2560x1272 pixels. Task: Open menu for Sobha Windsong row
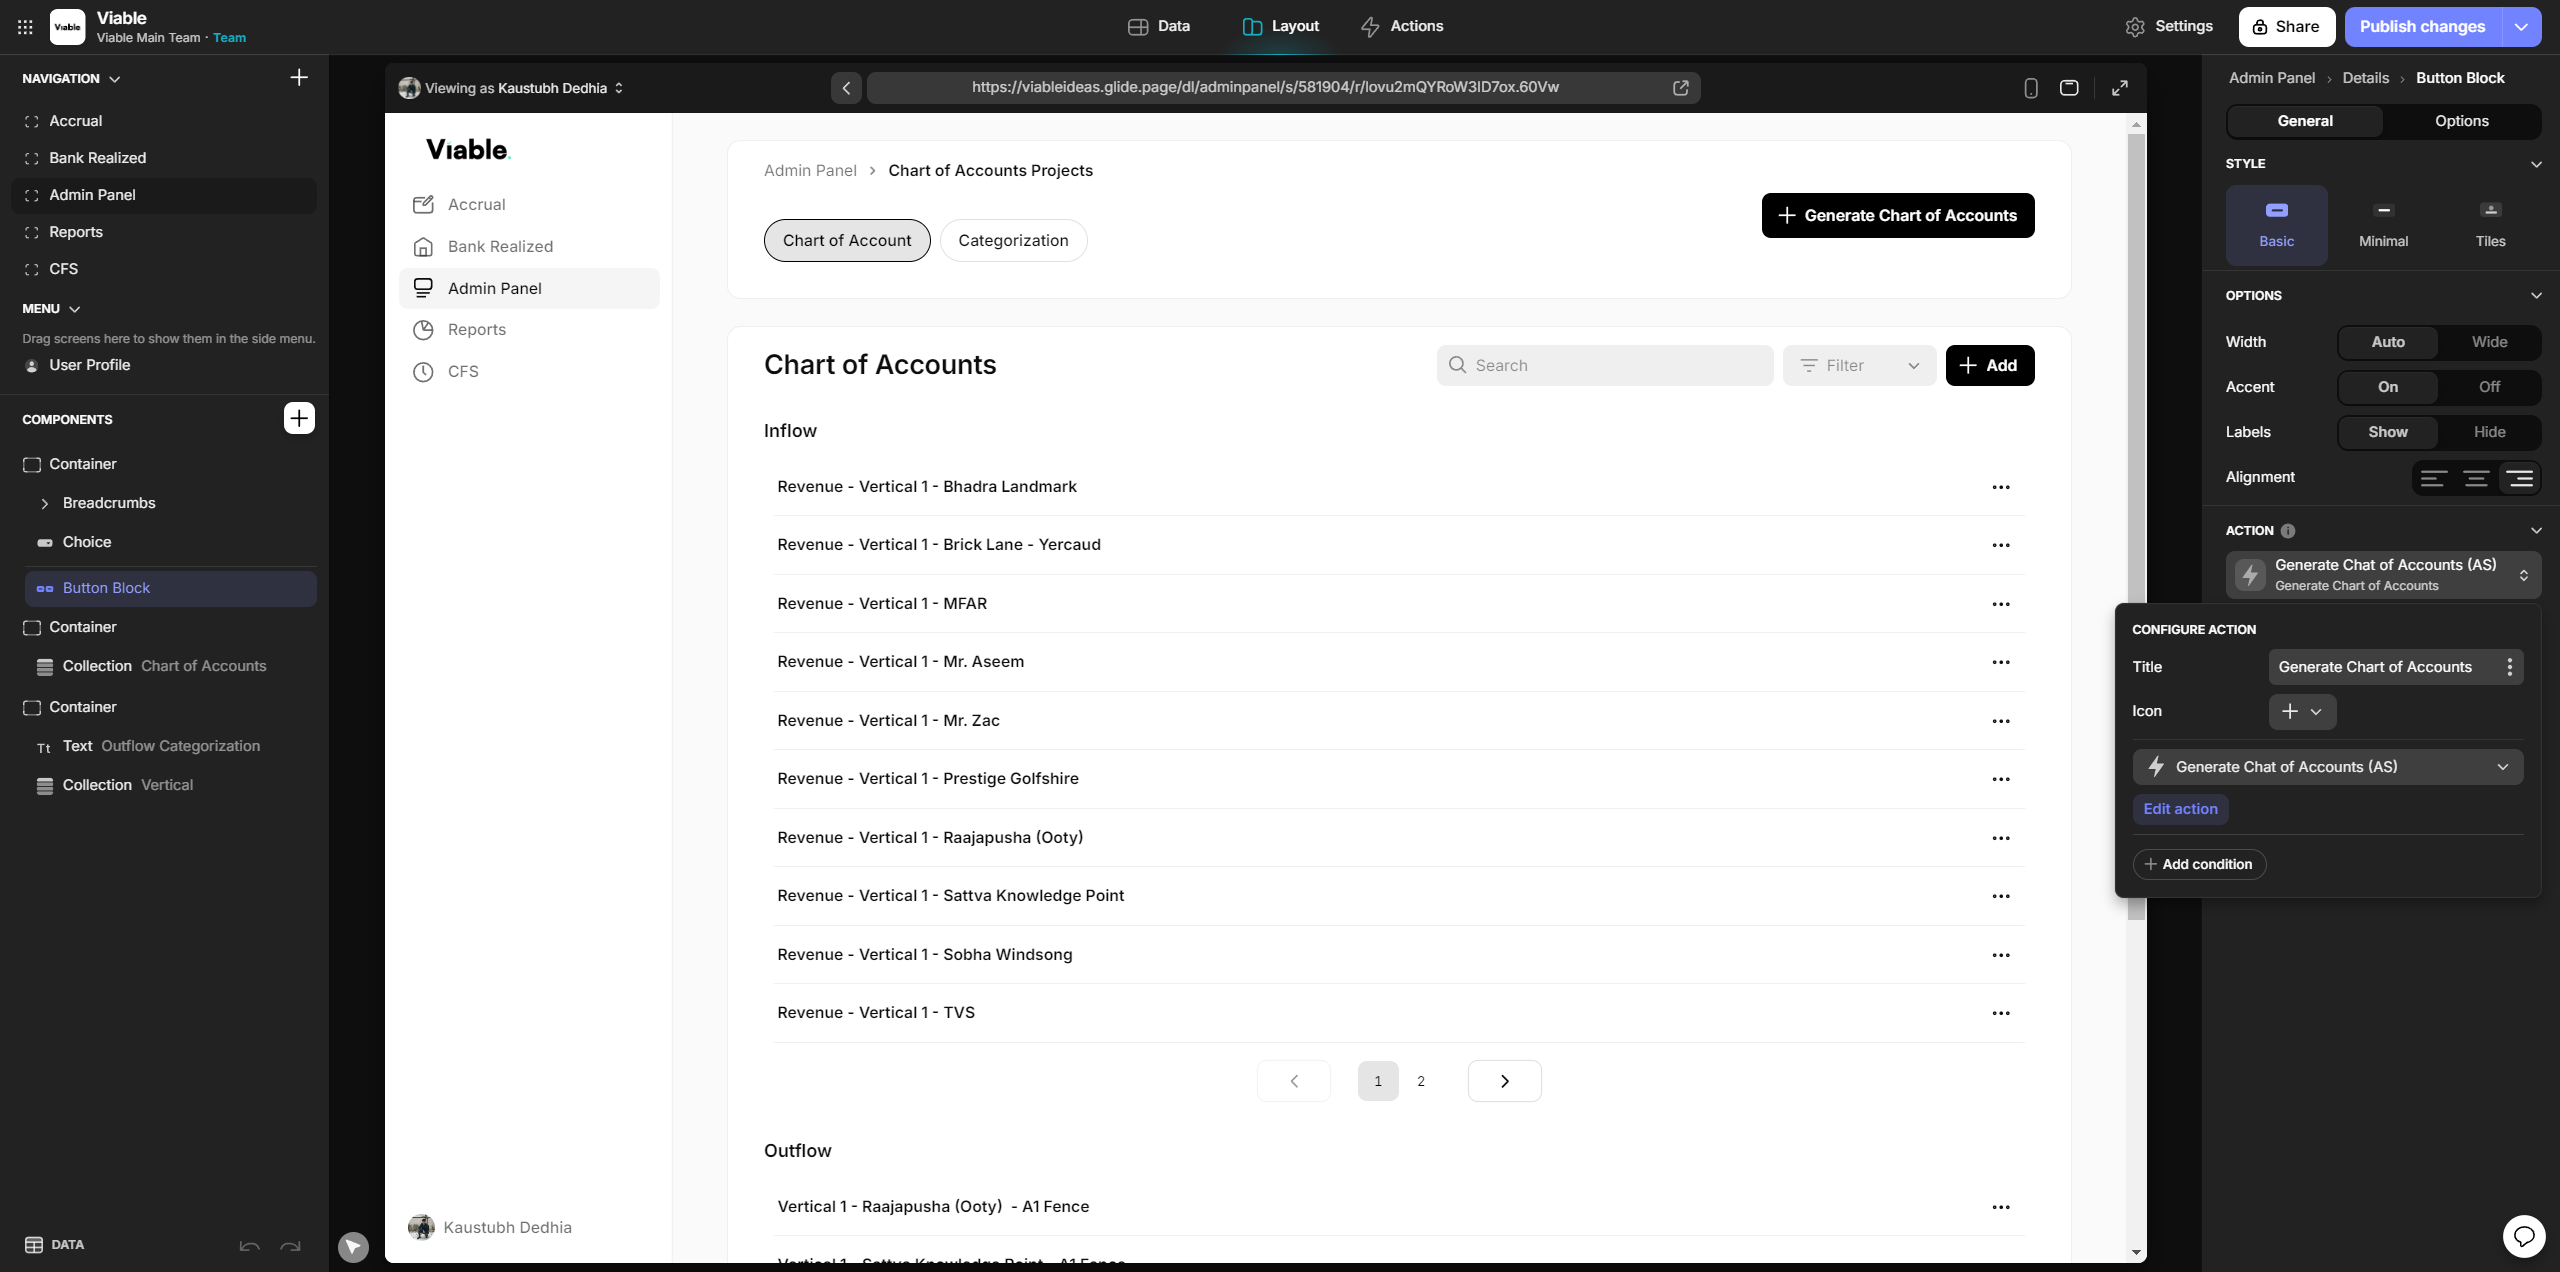pyautogui.click(x=2000, y=955)
